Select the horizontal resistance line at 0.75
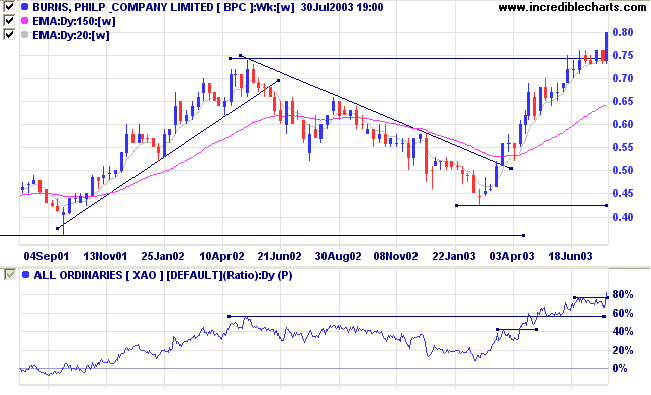The image size is (651, 395). (419, 59)
